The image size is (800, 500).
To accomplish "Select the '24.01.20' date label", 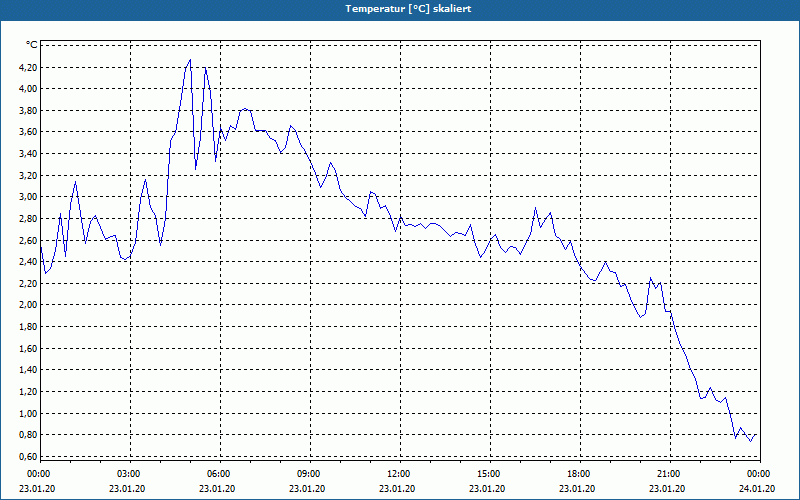I will (x=757, y=488).
